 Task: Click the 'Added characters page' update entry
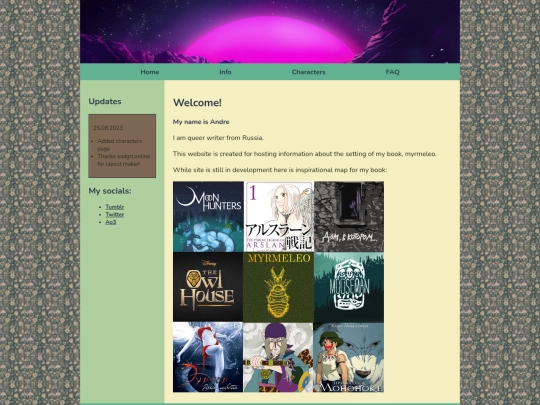(120, 145)
